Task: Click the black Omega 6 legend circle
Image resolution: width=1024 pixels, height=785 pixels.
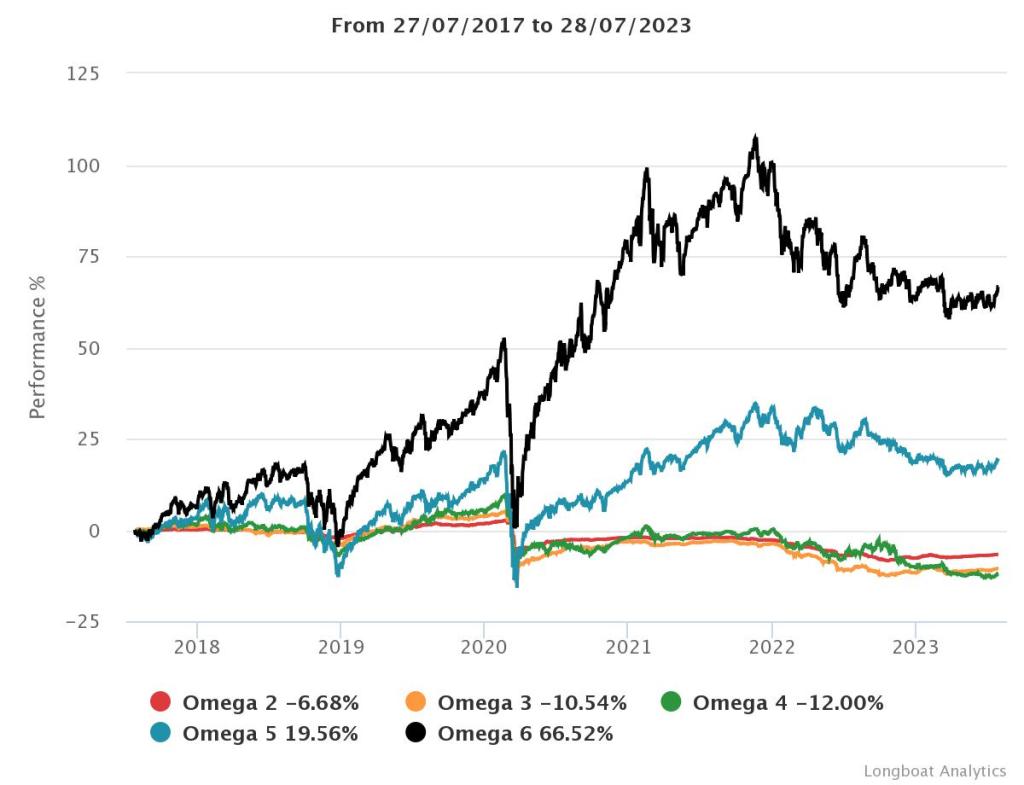Action: point(417,734)
